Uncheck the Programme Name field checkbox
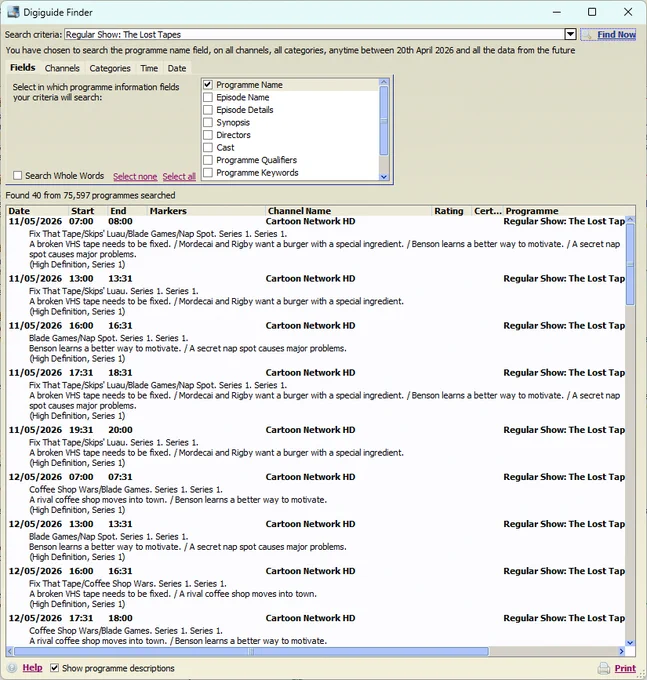647x680 pixels. click(x=208, y=85)
